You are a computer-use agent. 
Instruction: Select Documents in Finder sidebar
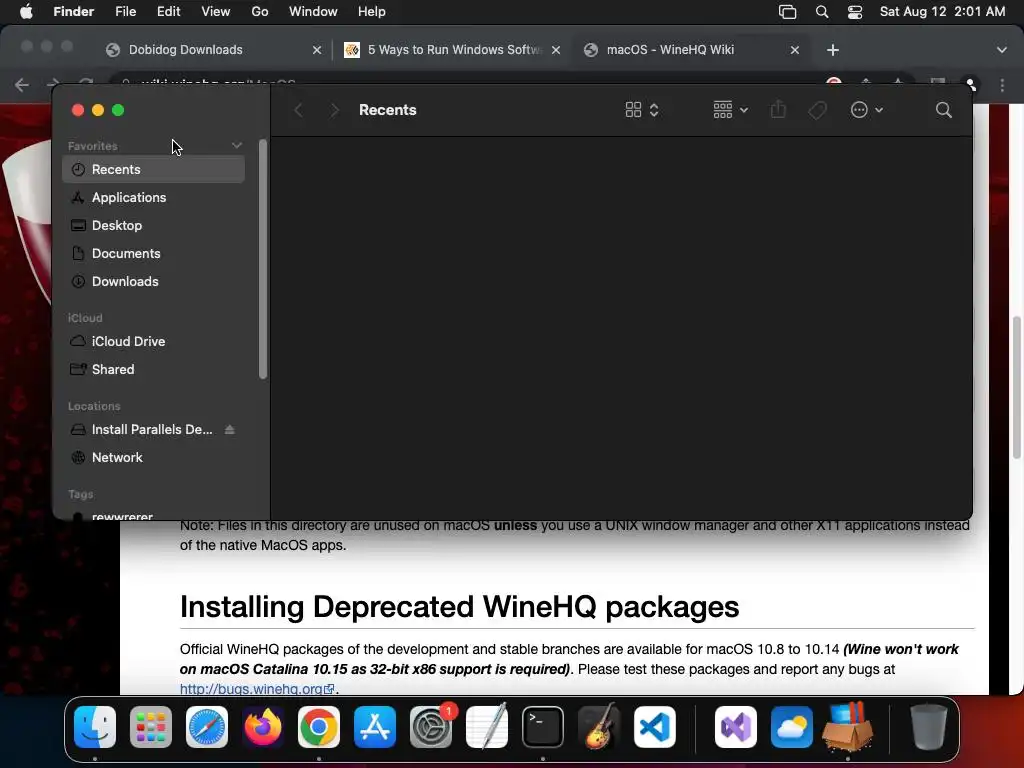153,253
